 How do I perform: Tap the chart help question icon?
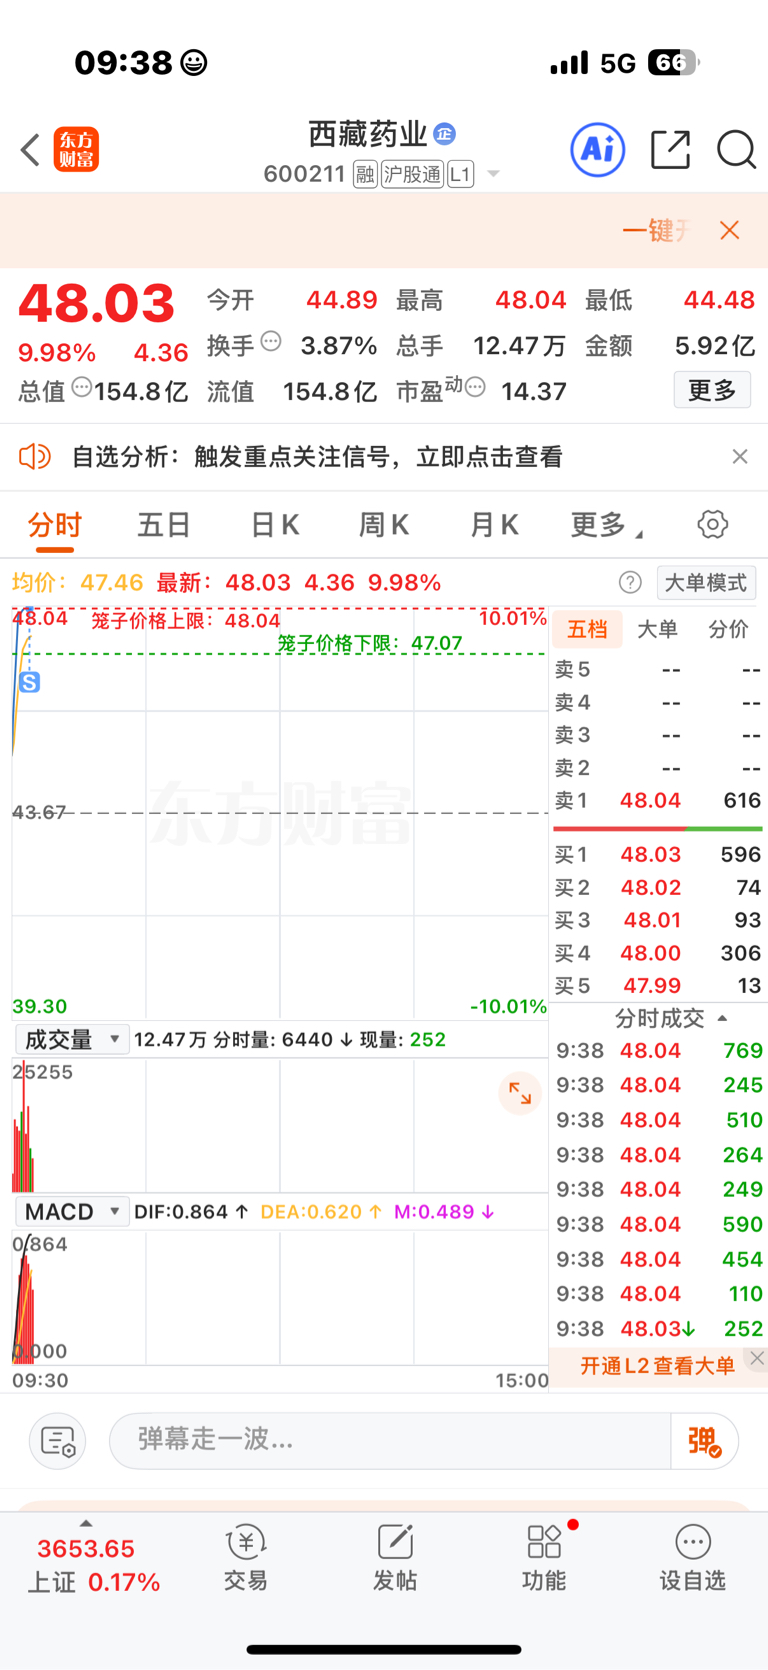tap(630, 582)
